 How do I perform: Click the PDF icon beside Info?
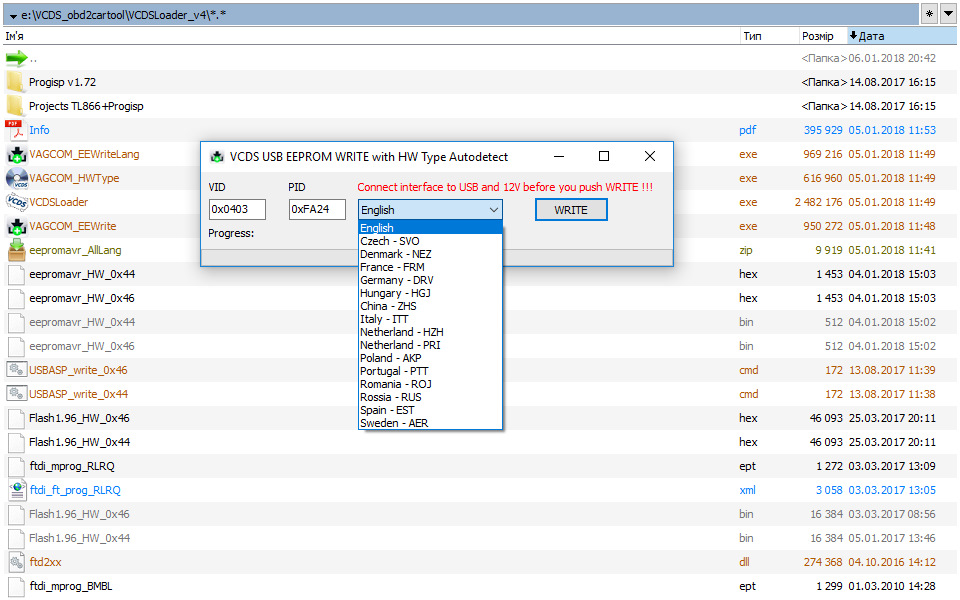pyautogui.click(x=15, y=130)
